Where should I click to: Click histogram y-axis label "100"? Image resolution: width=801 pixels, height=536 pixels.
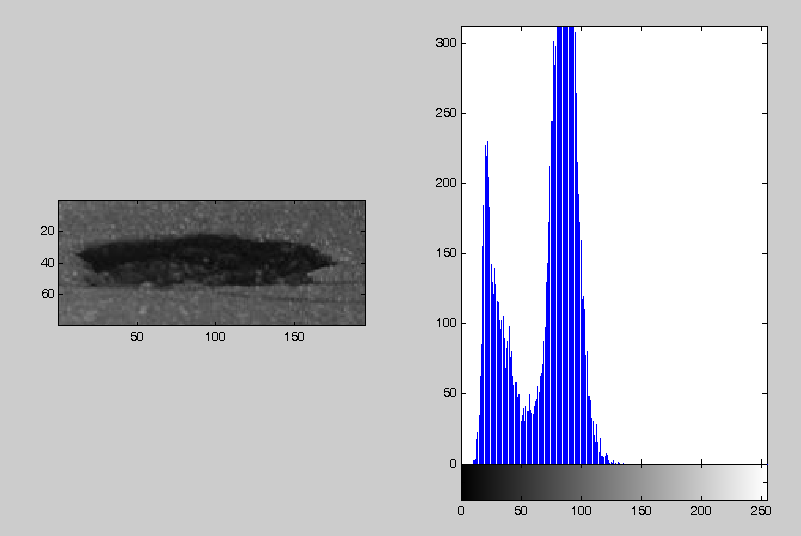[x=445, y=323]
